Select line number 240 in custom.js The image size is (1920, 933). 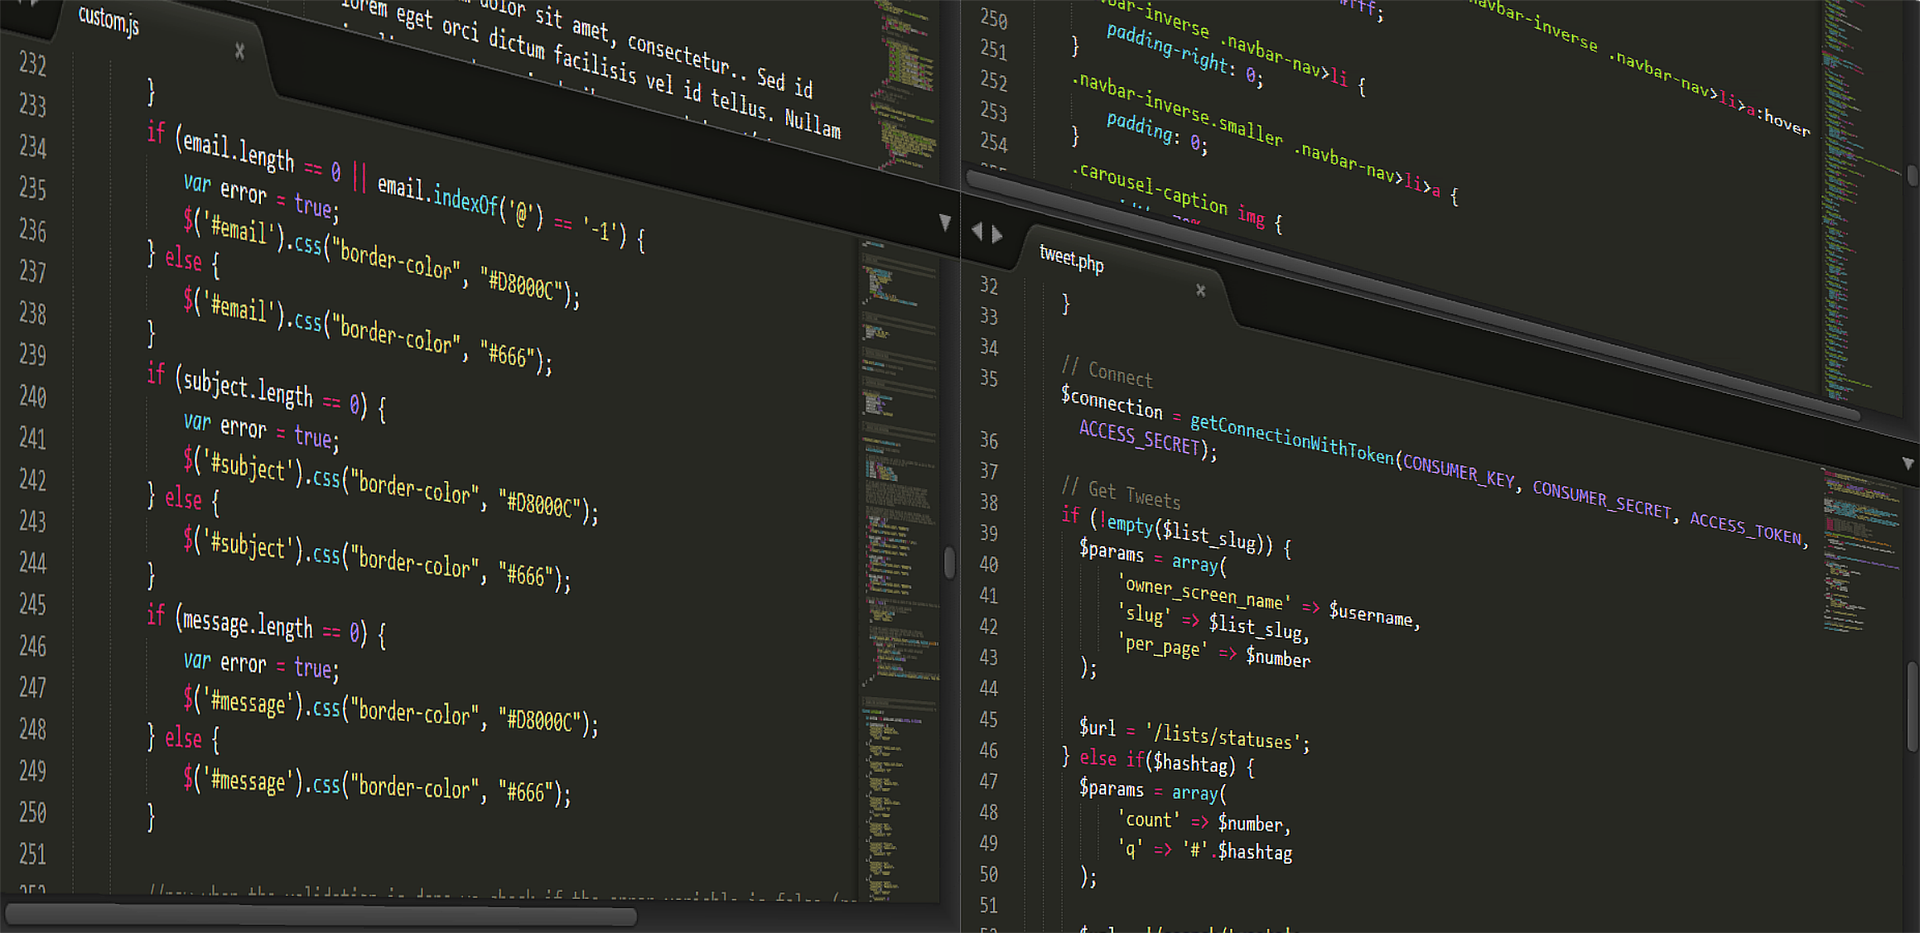pos(32,397)
